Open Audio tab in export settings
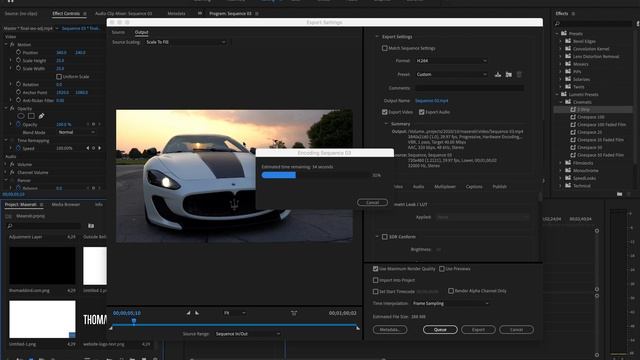This screenshot has width=640, height=360. (x=418, y=187)
